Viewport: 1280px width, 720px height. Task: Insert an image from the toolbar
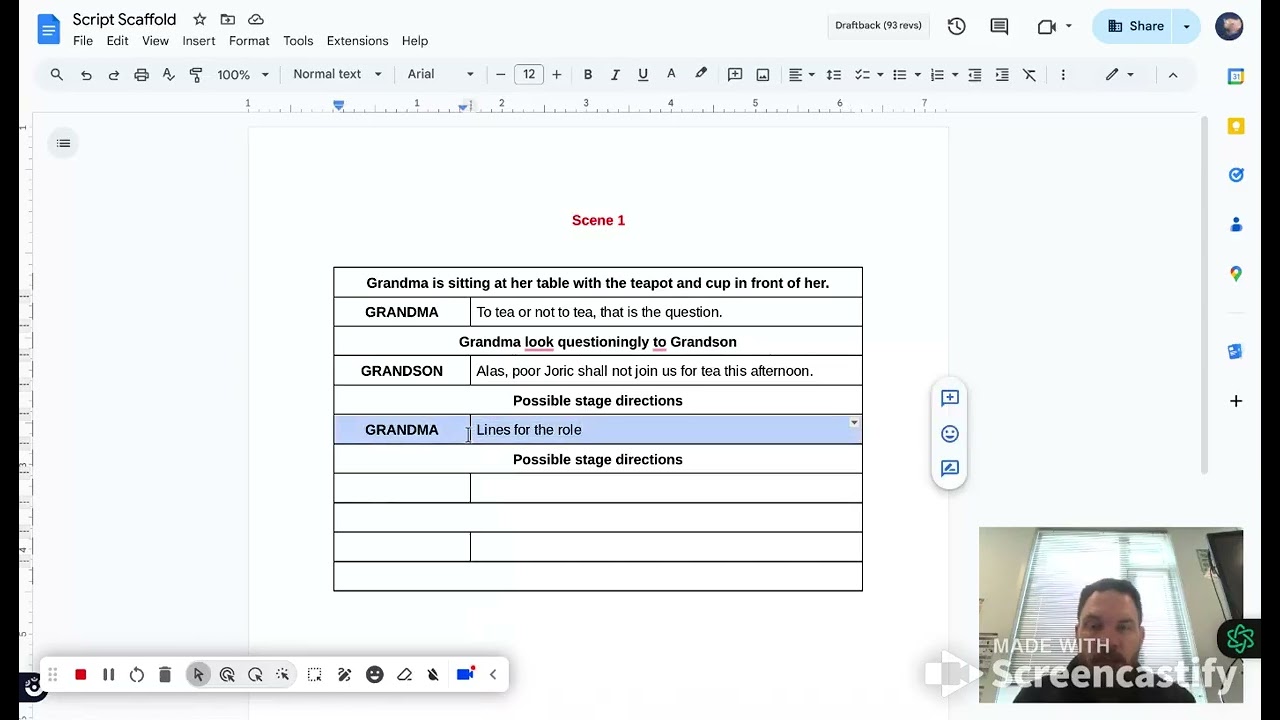pos(763,75)
